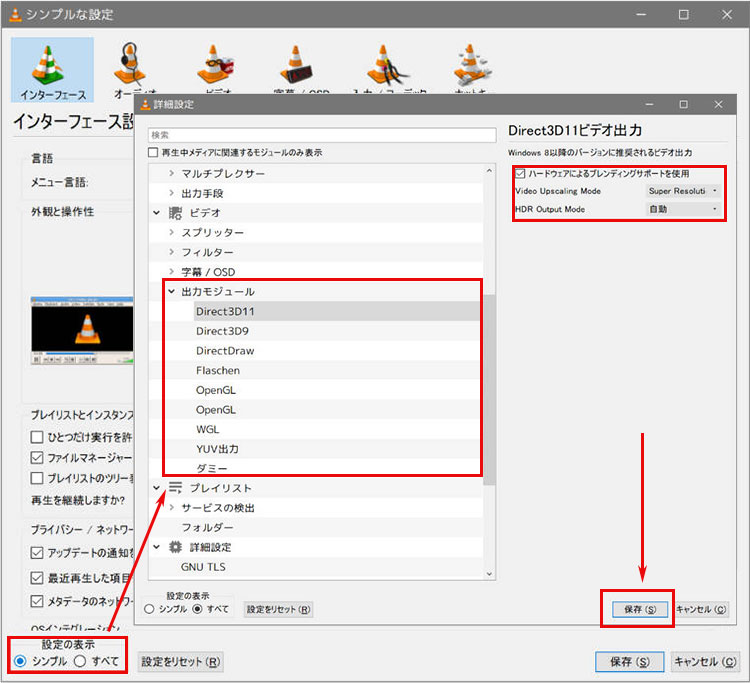Toggle 再生中メディアに関連するモジュールのみ表示 checkbox
This screenshot has height=683, width=750.
(x=153, y=153)
